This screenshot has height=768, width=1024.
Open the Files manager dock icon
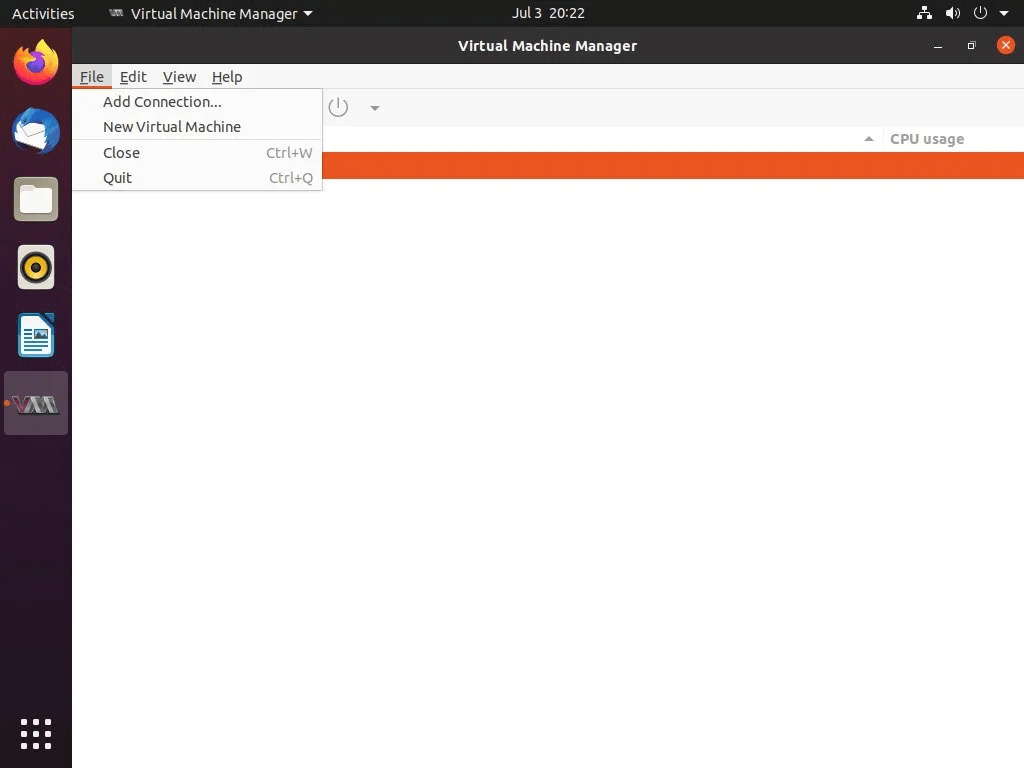[x=36, y=199]
